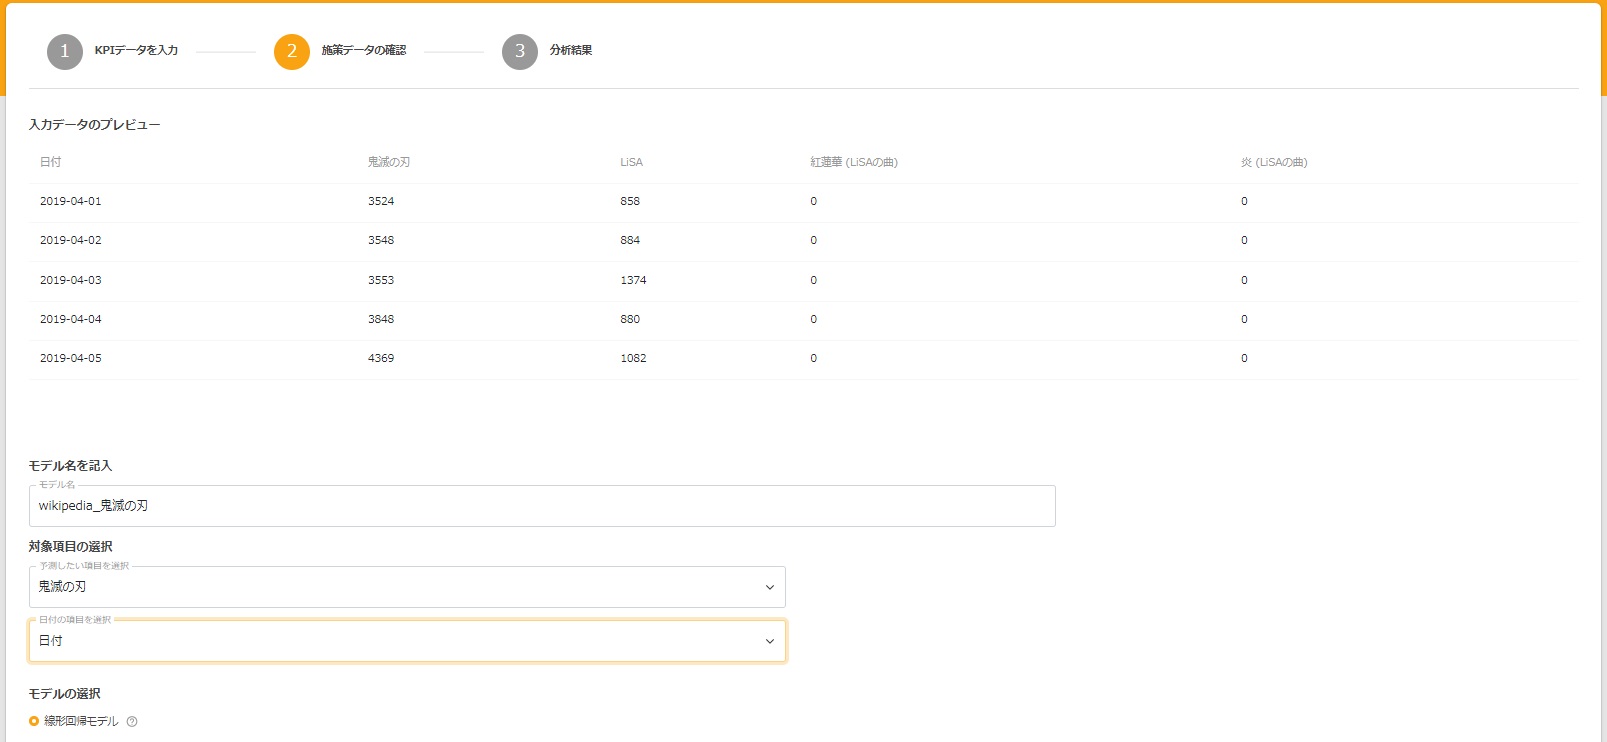Image resolution: width=1607 pixels, height=742 pixels.
Task: Click 日付 column header
Action: point(51,162)
